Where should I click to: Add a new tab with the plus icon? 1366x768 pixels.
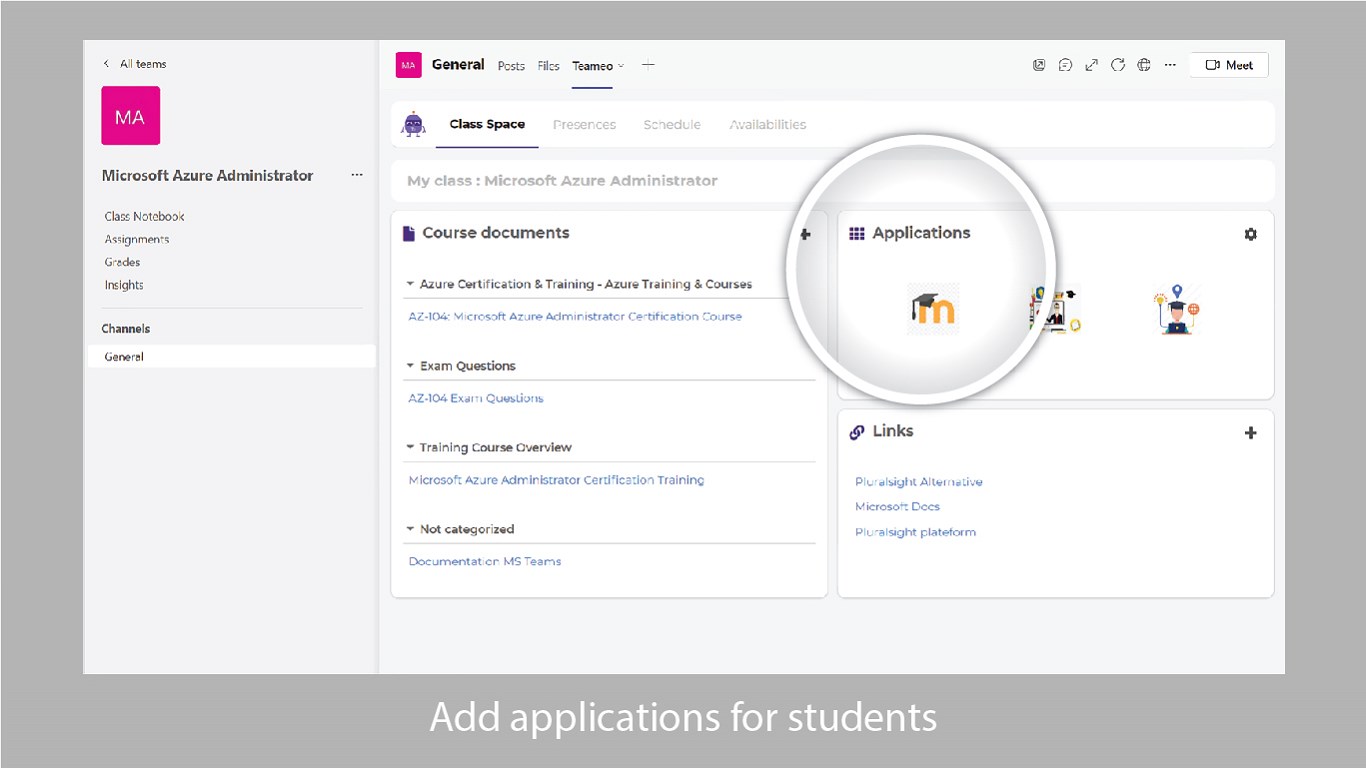[648, 65]
